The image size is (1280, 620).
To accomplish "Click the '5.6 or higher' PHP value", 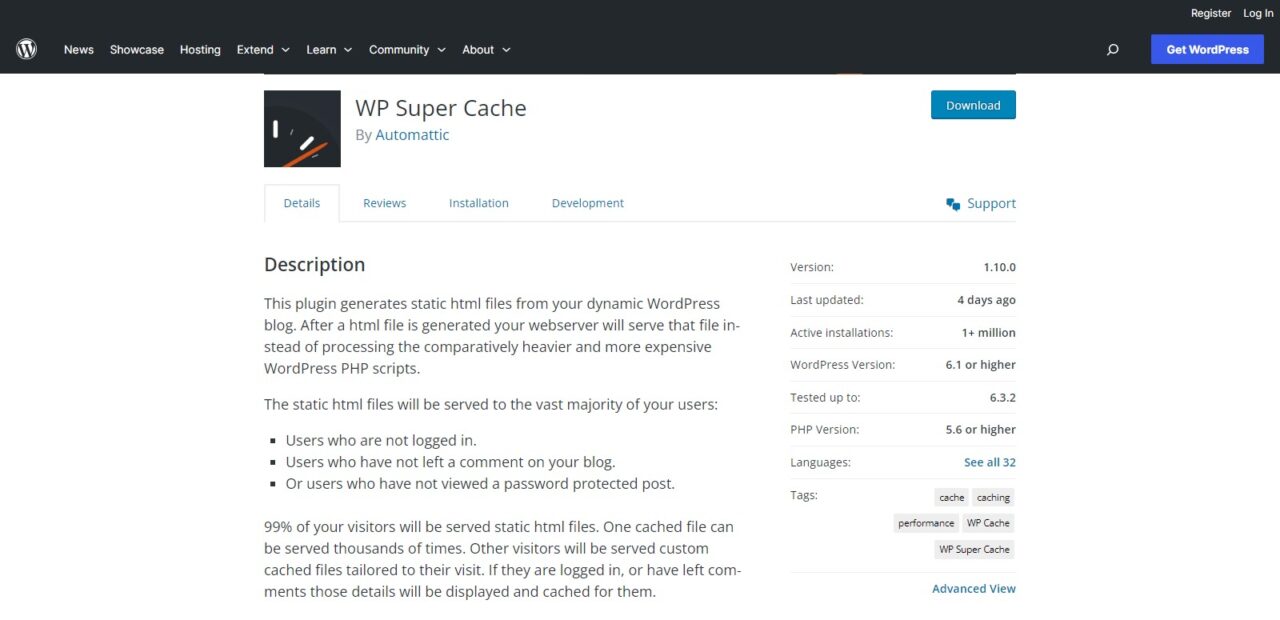I will tap(981, 430).
